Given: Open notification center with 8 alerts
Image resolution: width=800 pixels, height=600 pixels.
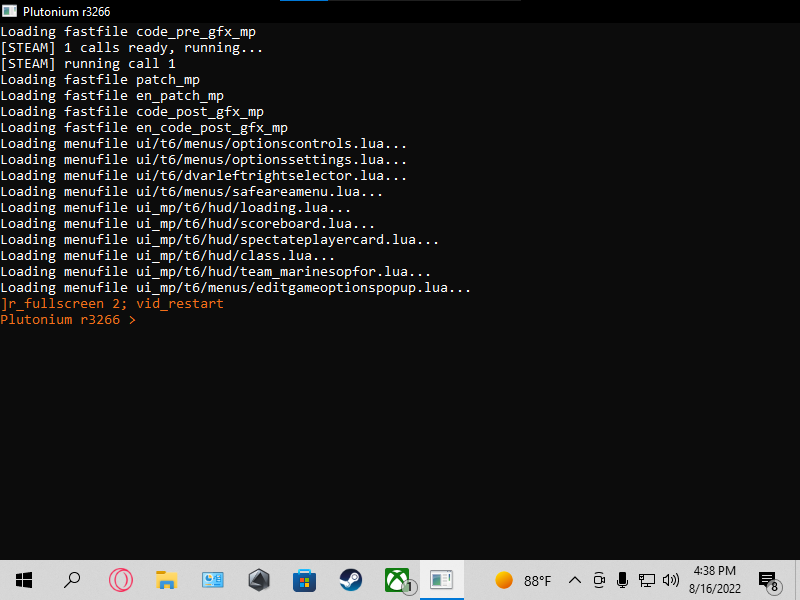Looking at the screenshot, I should click(769, 581).
